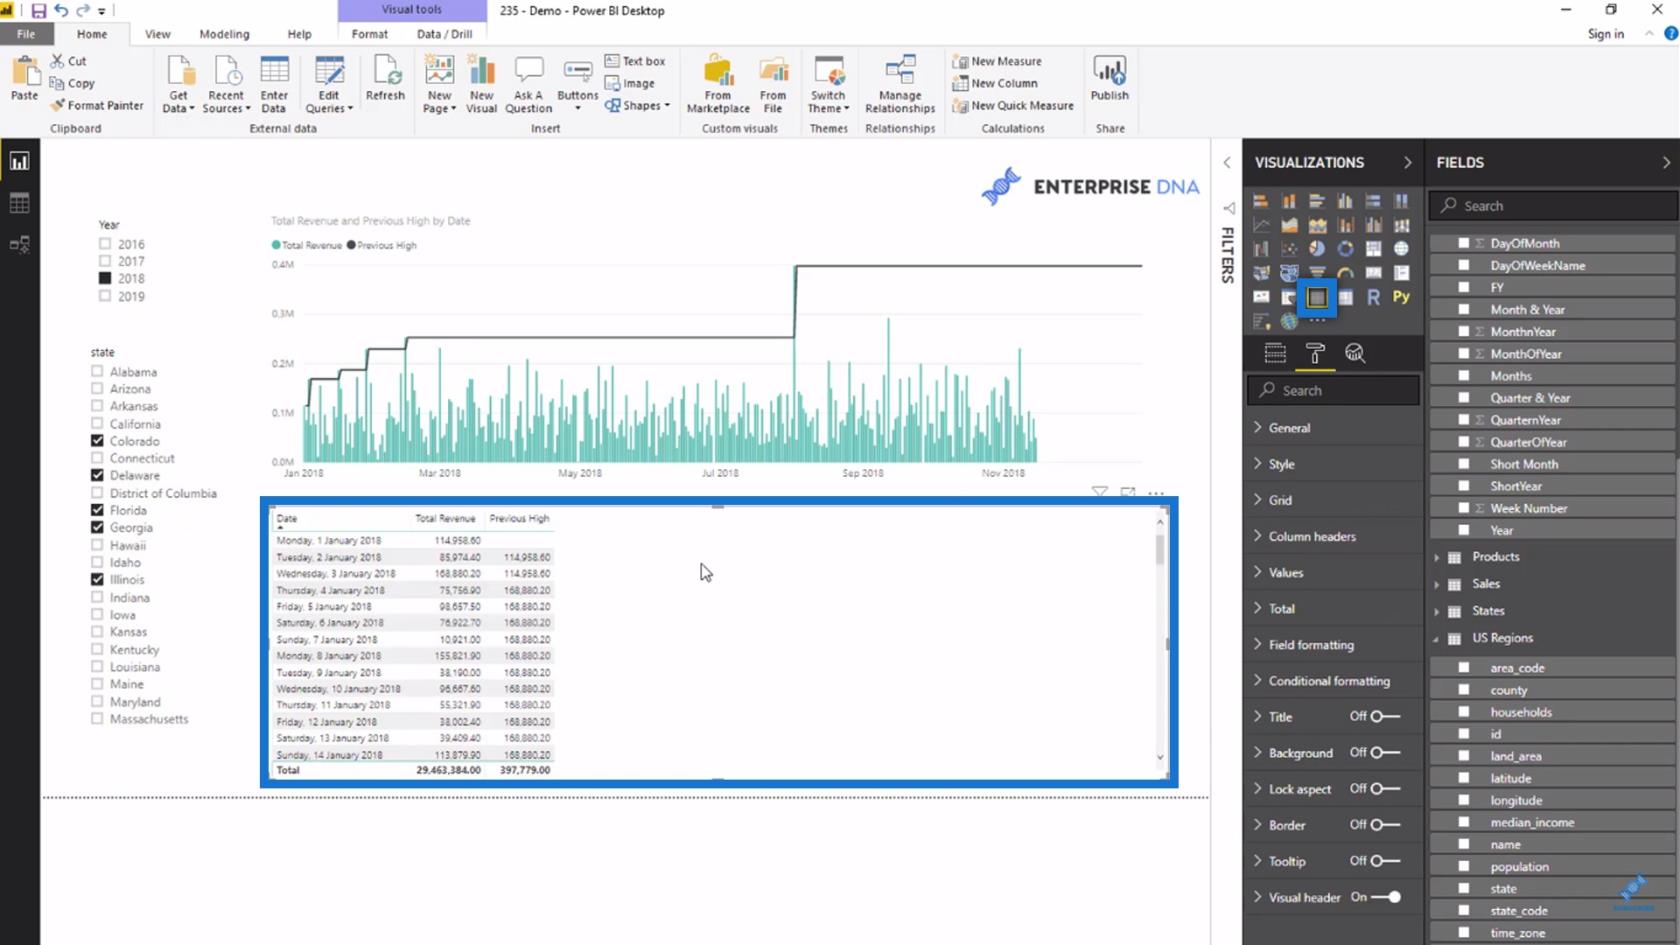The height and width of the screenshot is (945, 1680).
Task: Select the Gauge visual
Action: 1345,273
